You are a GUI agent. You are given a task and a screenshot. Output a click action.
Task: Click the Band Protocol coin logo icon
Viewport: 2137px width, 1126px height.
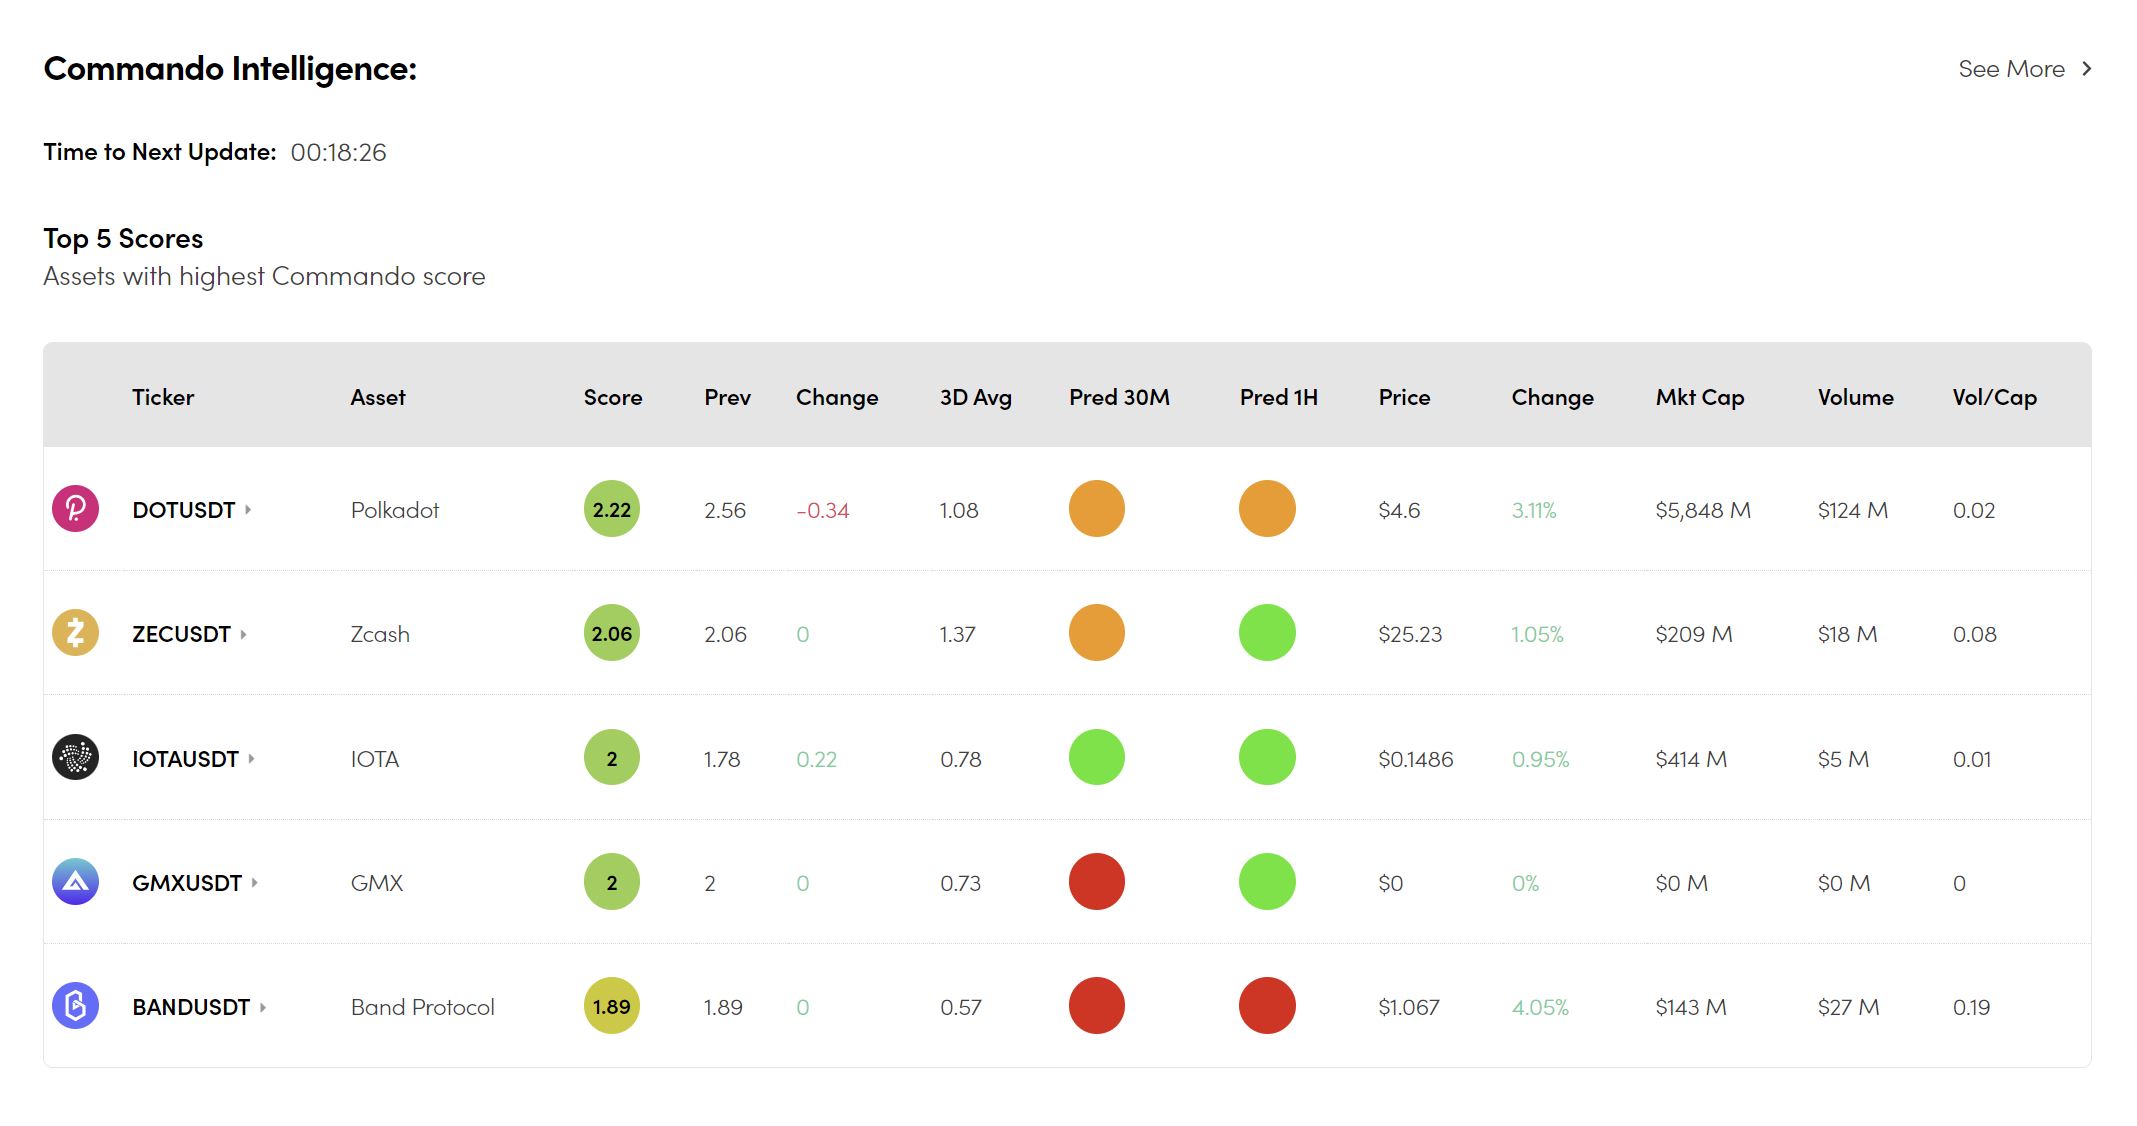(x=75, y=1006)
